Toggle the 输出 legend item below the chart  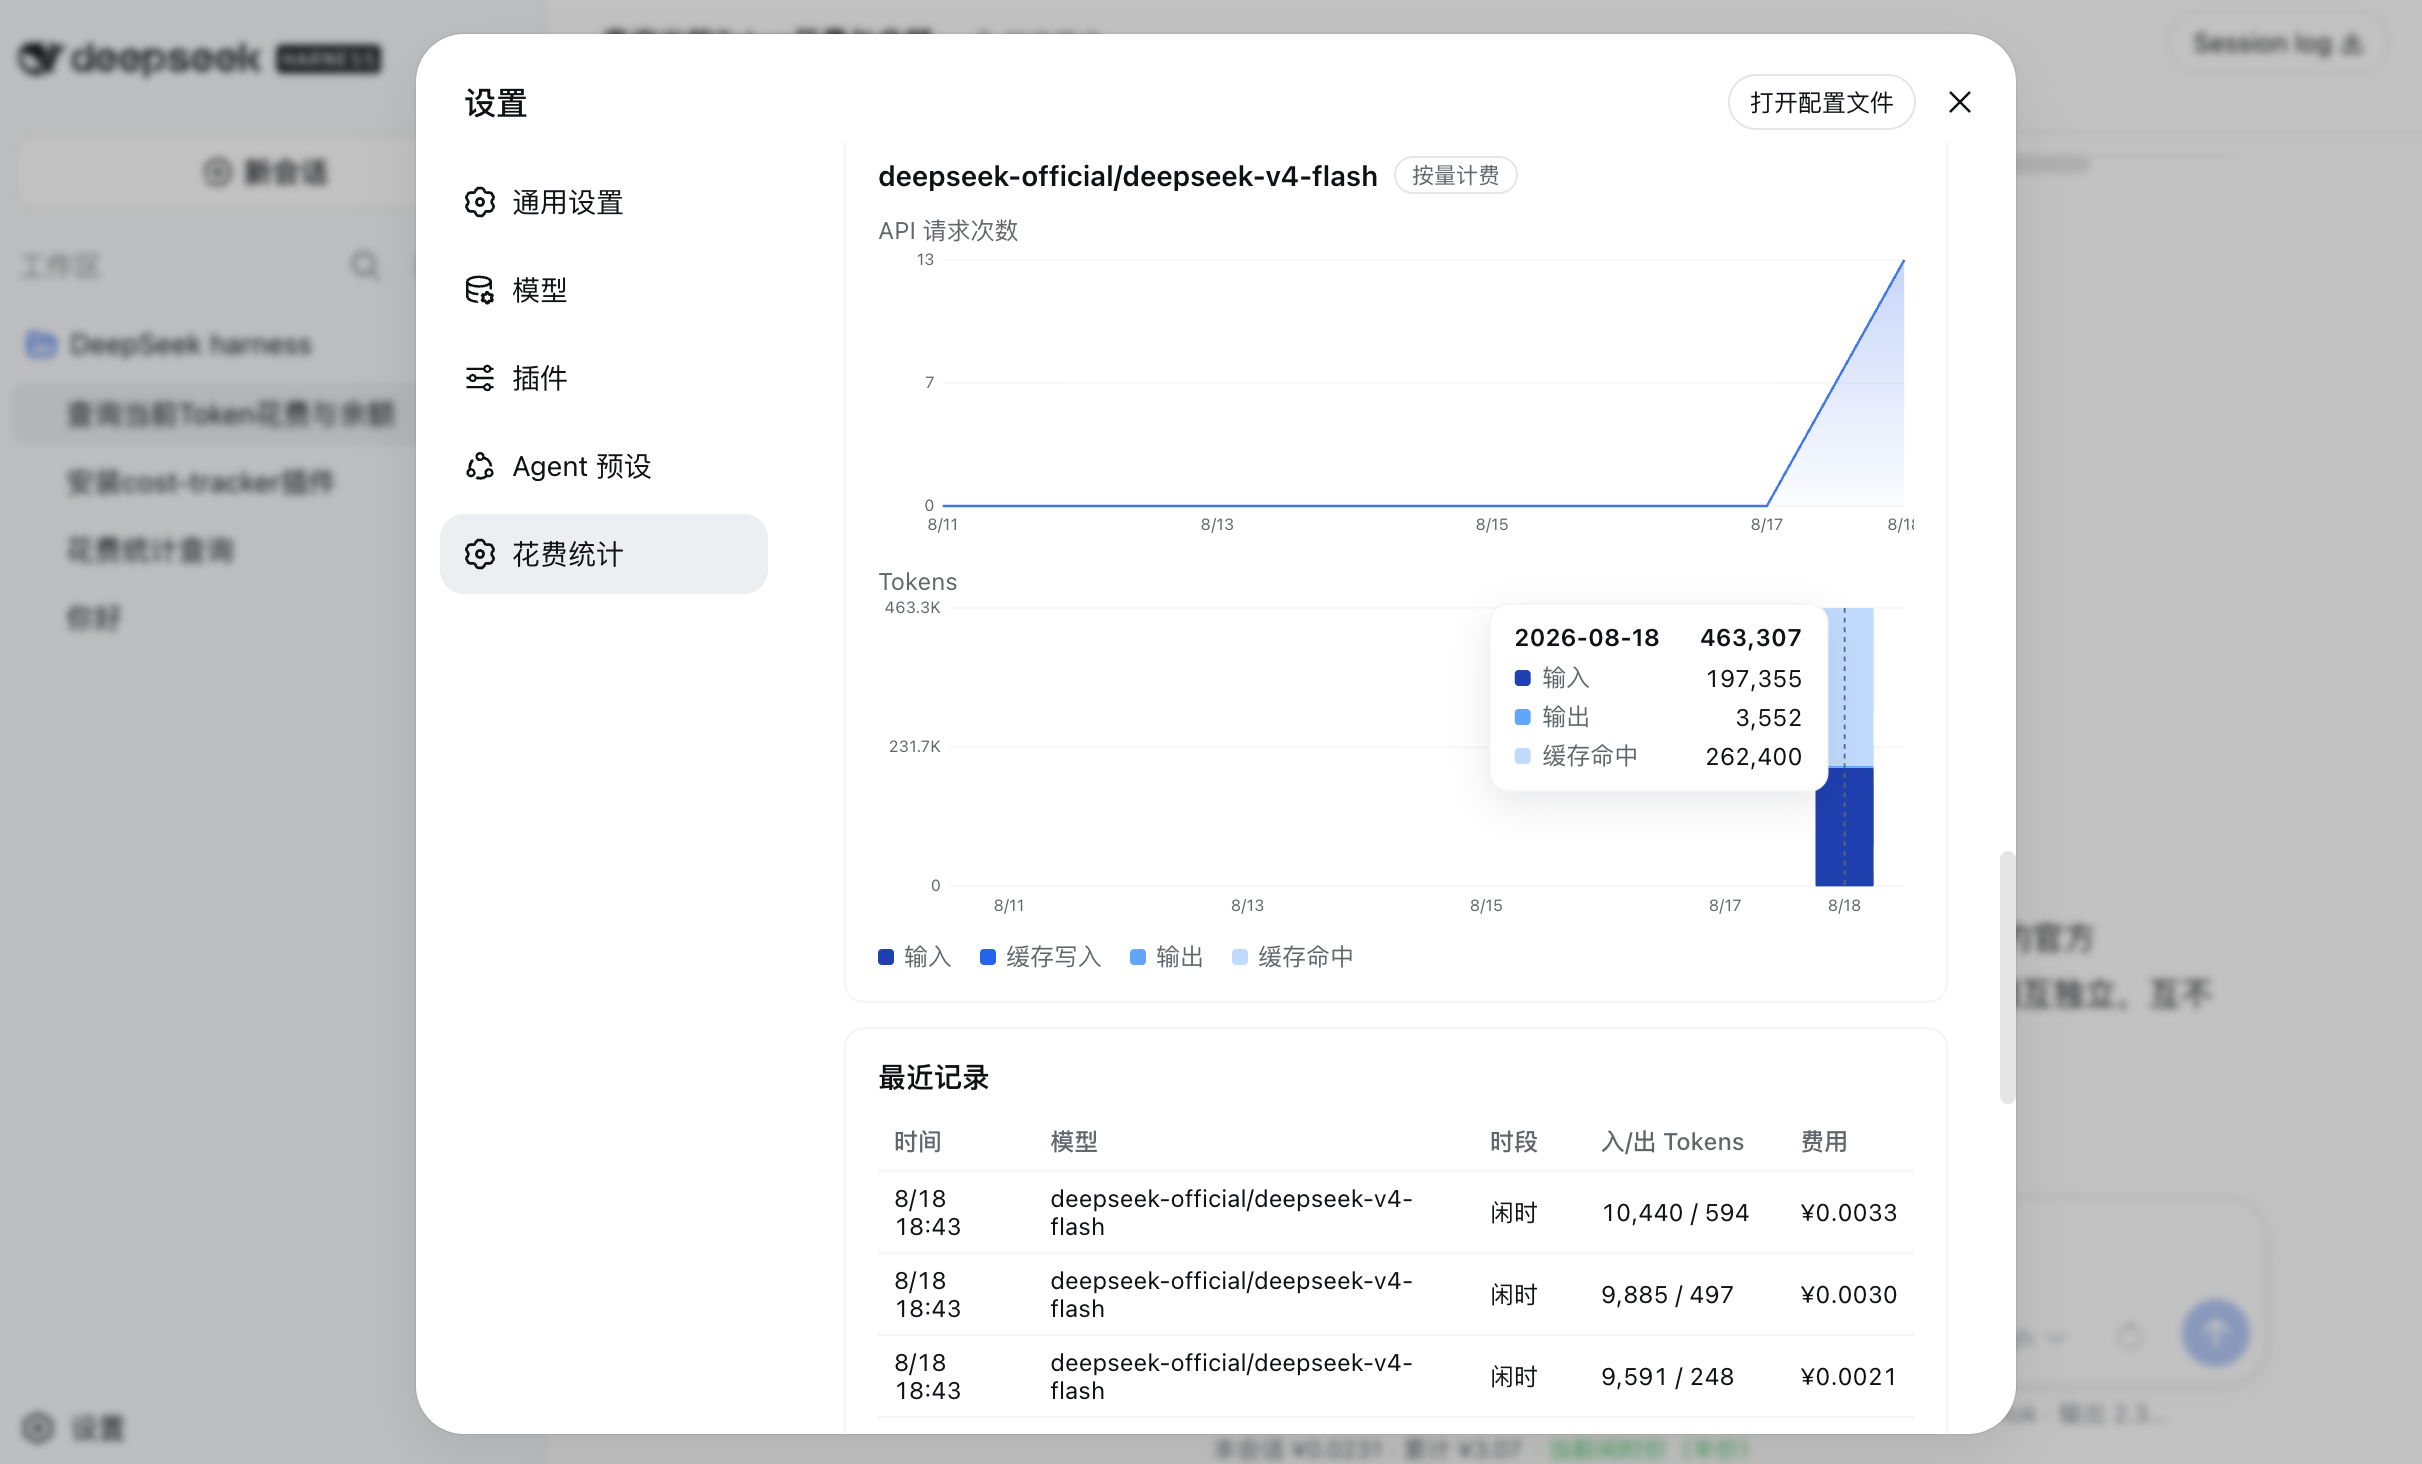point(1166,957)
